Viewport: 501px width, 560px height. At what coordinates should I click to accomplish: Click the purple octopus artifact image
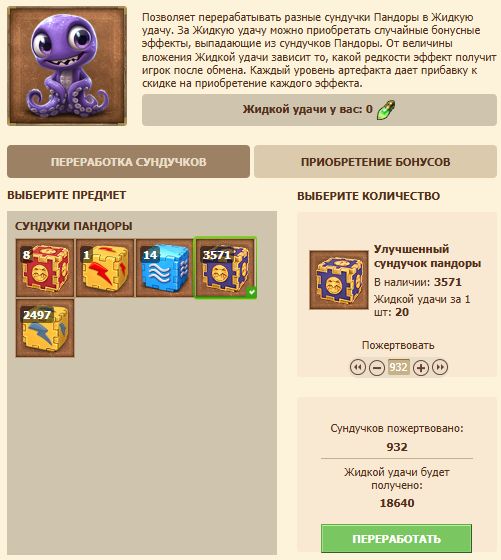pos(67,66)
